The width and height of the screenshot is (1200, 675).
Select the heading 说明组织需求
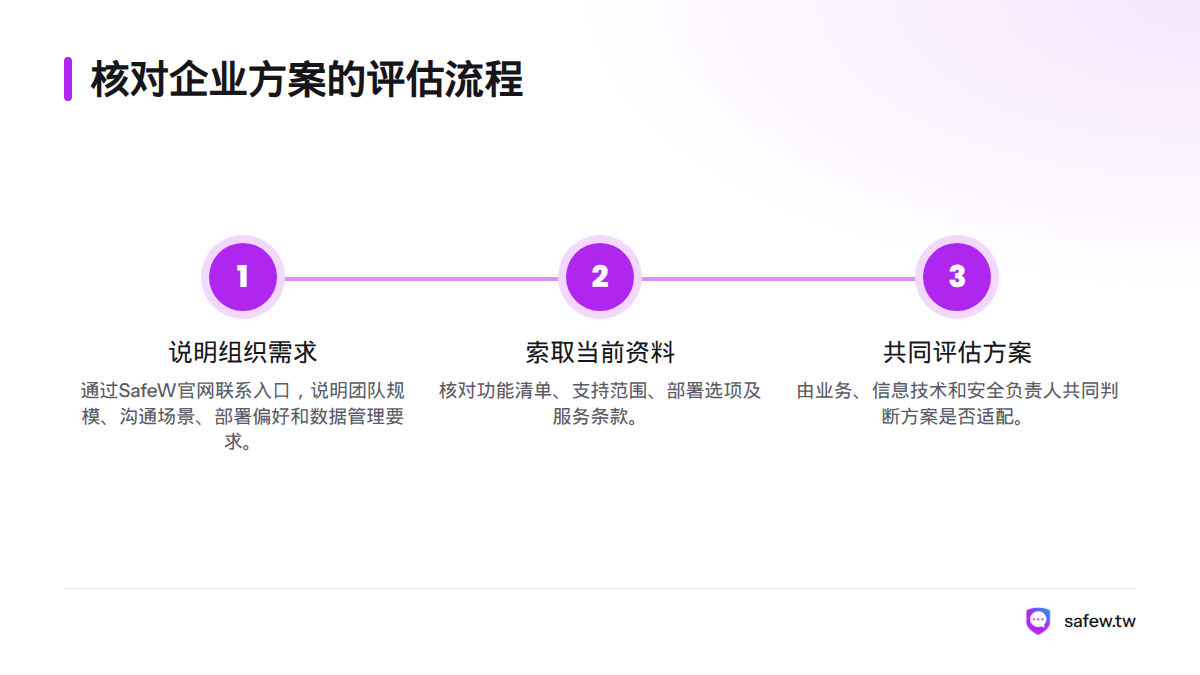pyautogui.click(x=243, y=352)
